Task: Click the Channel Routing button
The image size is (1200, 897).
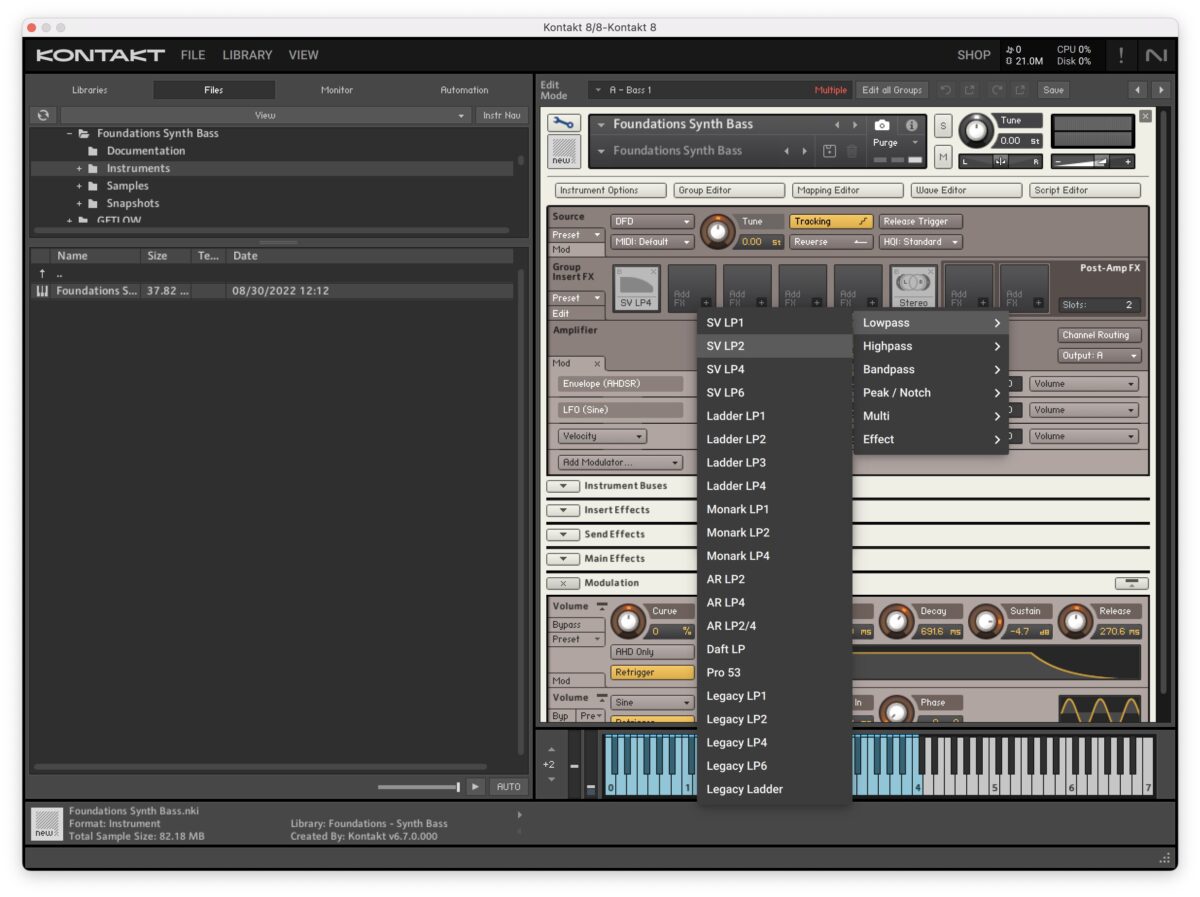Action: pyautogui.click(x=1100, y=335)
